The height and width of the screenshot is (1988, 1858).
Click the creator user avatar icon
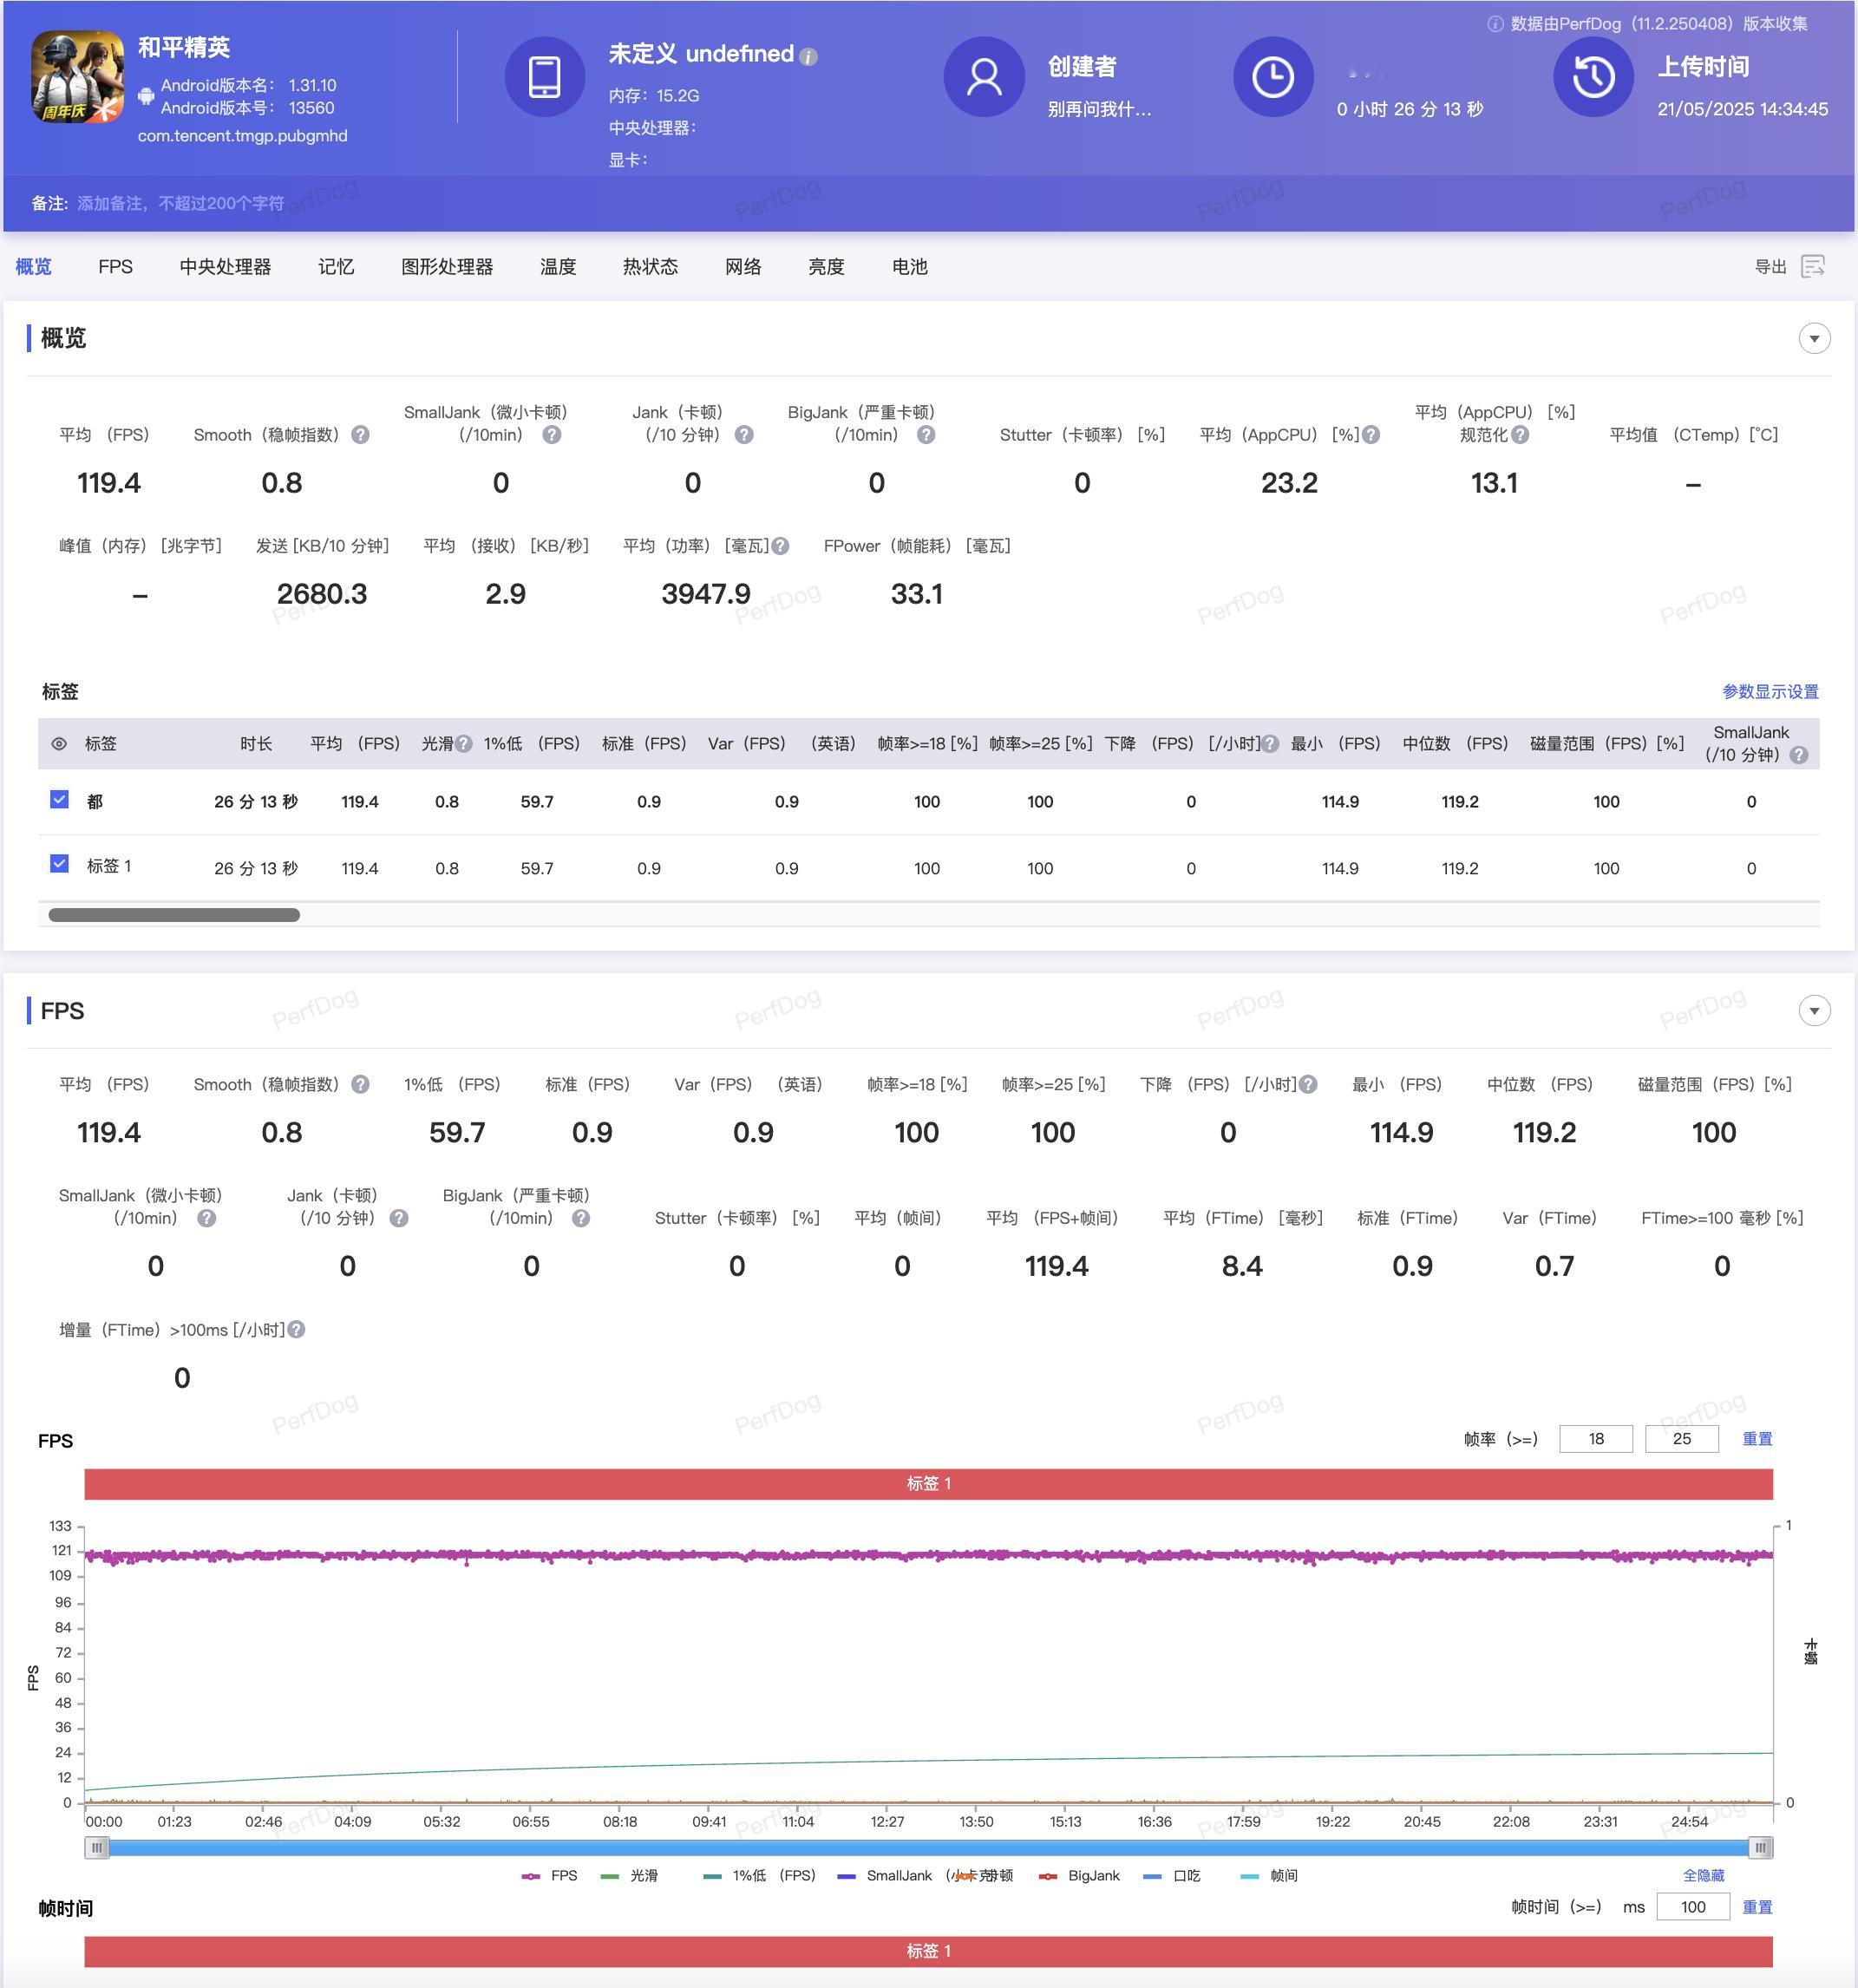[x=984, y=77]
